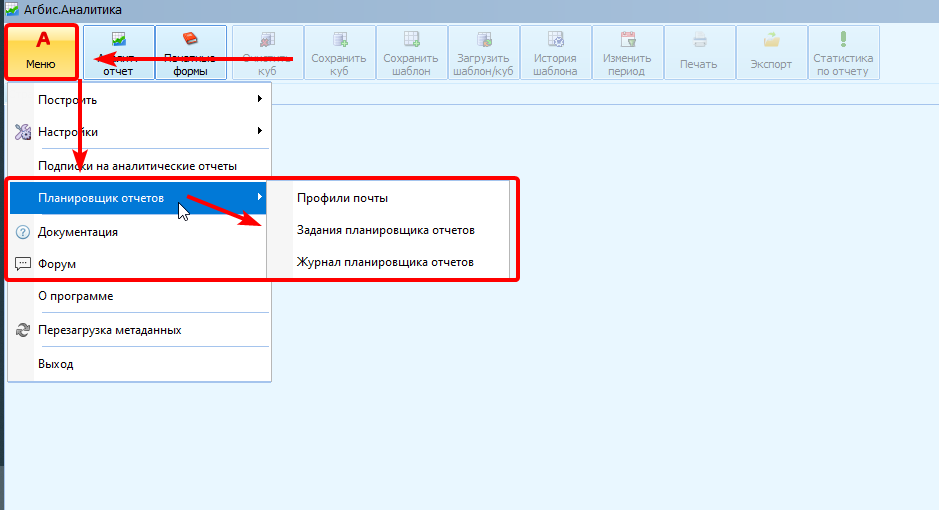Select Планировщик отчетов menu item
The height and width of the screenshot is (510, 939).
[138, 198]
